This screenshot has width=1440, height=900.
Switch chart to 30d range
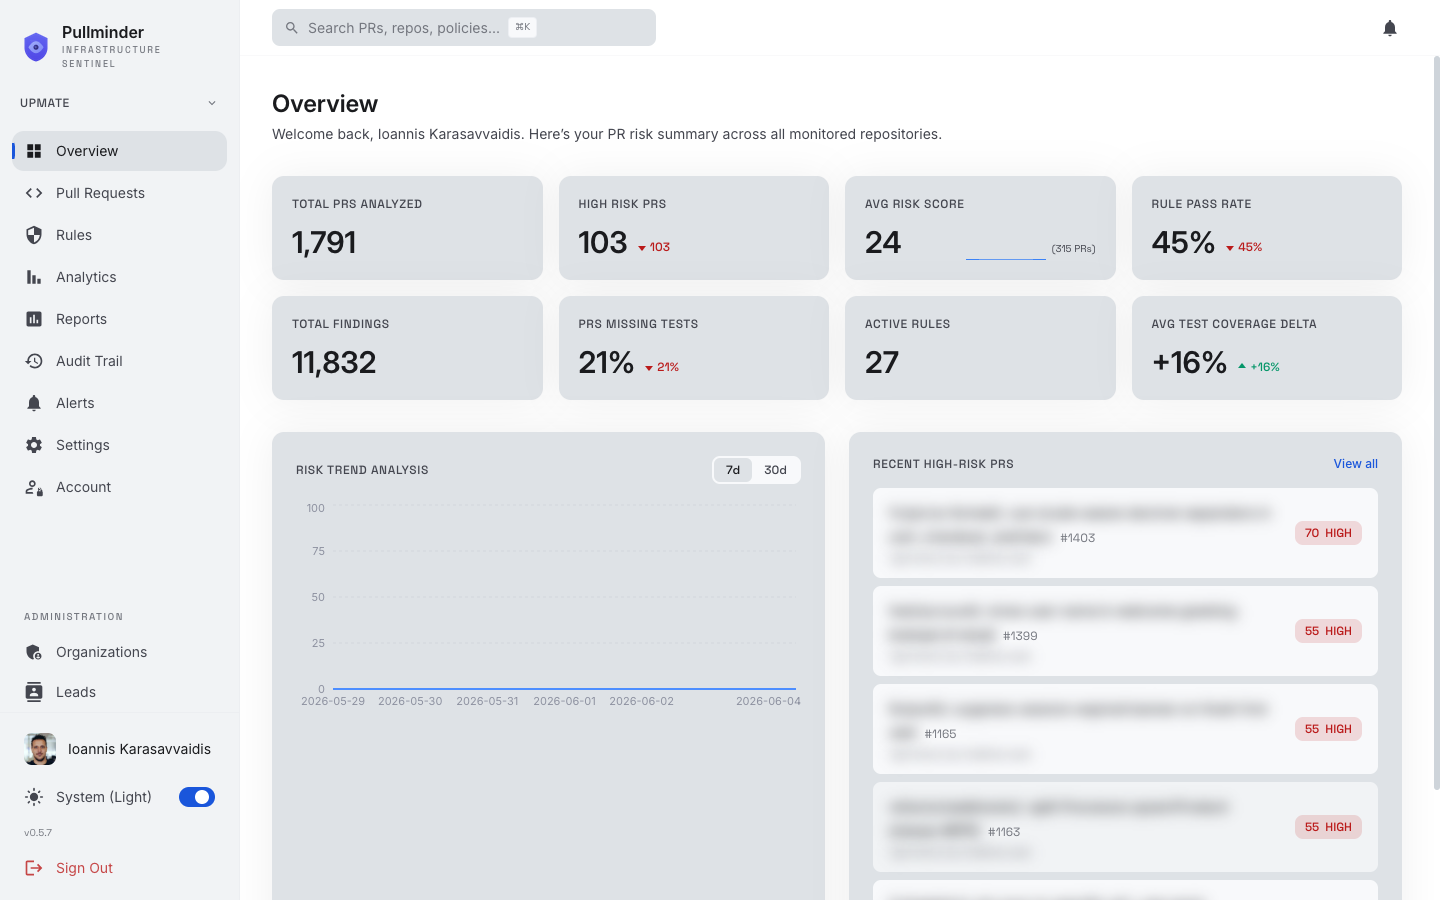775,470
